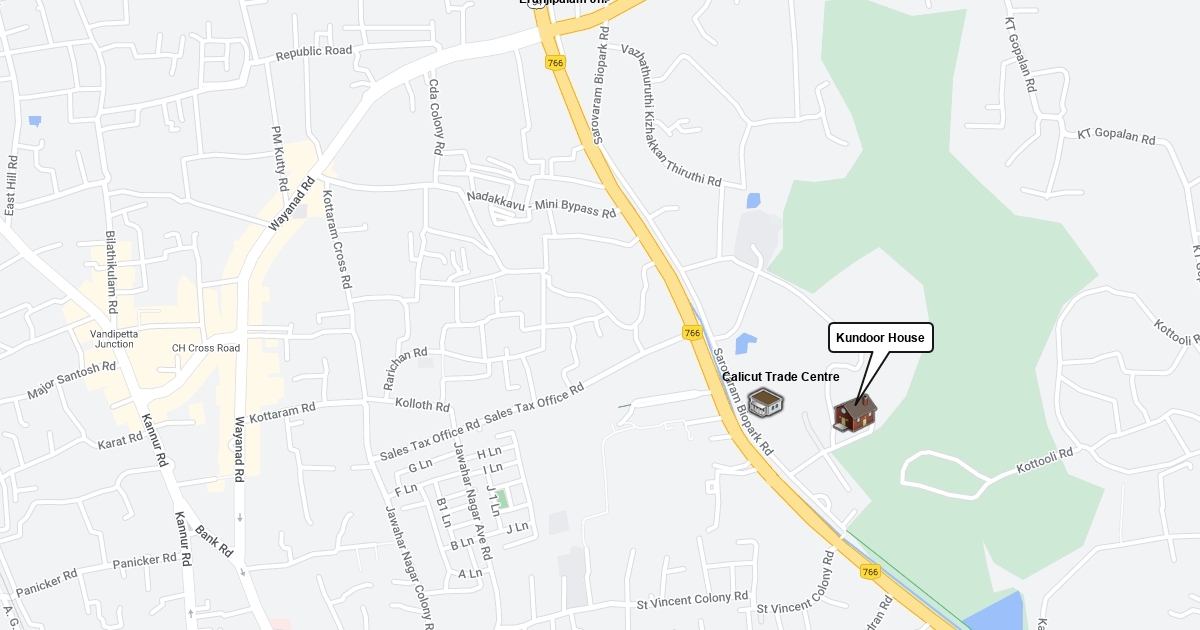Click the Republic Road label

click(314, 51)
